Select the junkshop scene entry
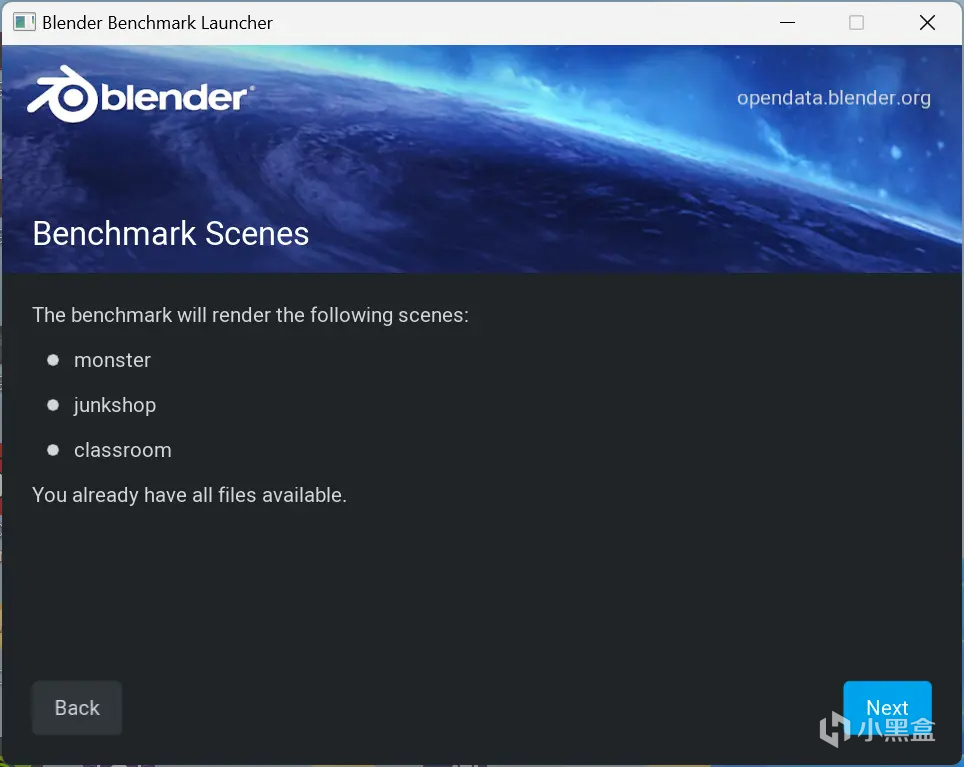Screen dimensions: 964x767 [x=115, y=405]
